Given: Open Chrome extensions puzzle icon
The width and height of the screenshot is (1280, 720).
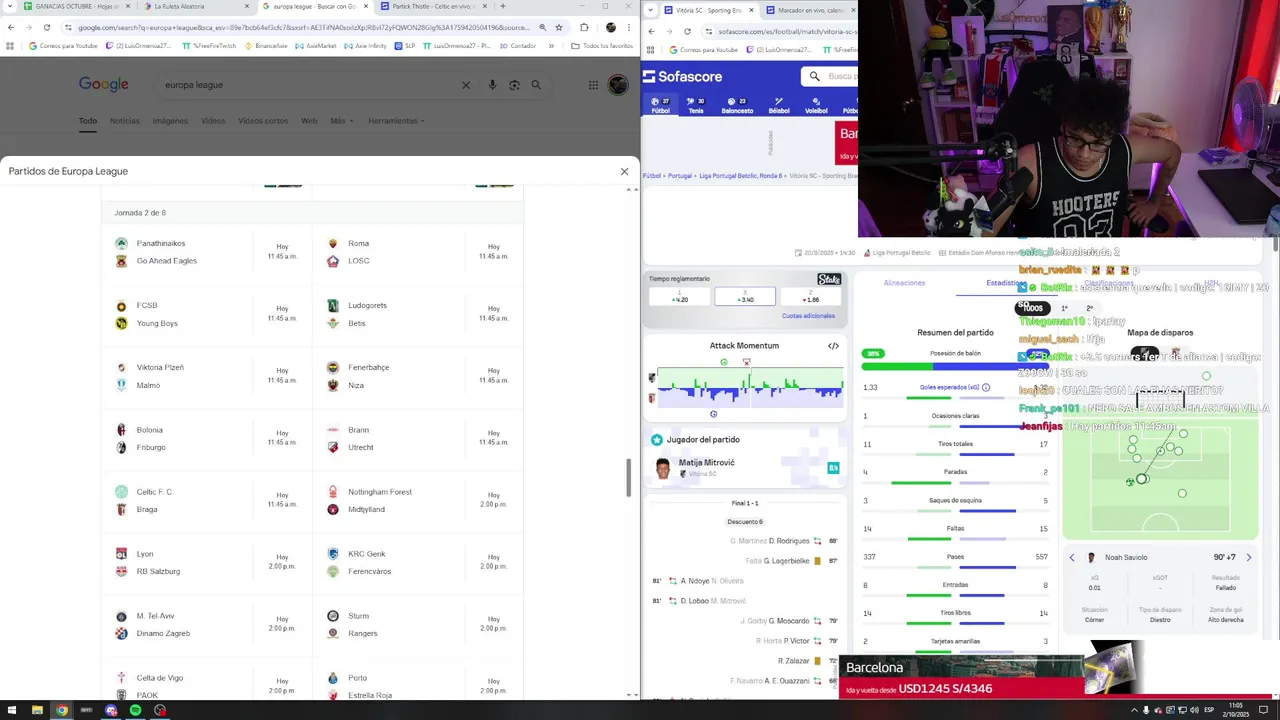Looking at the screenshot, I should tap(585, 27).
